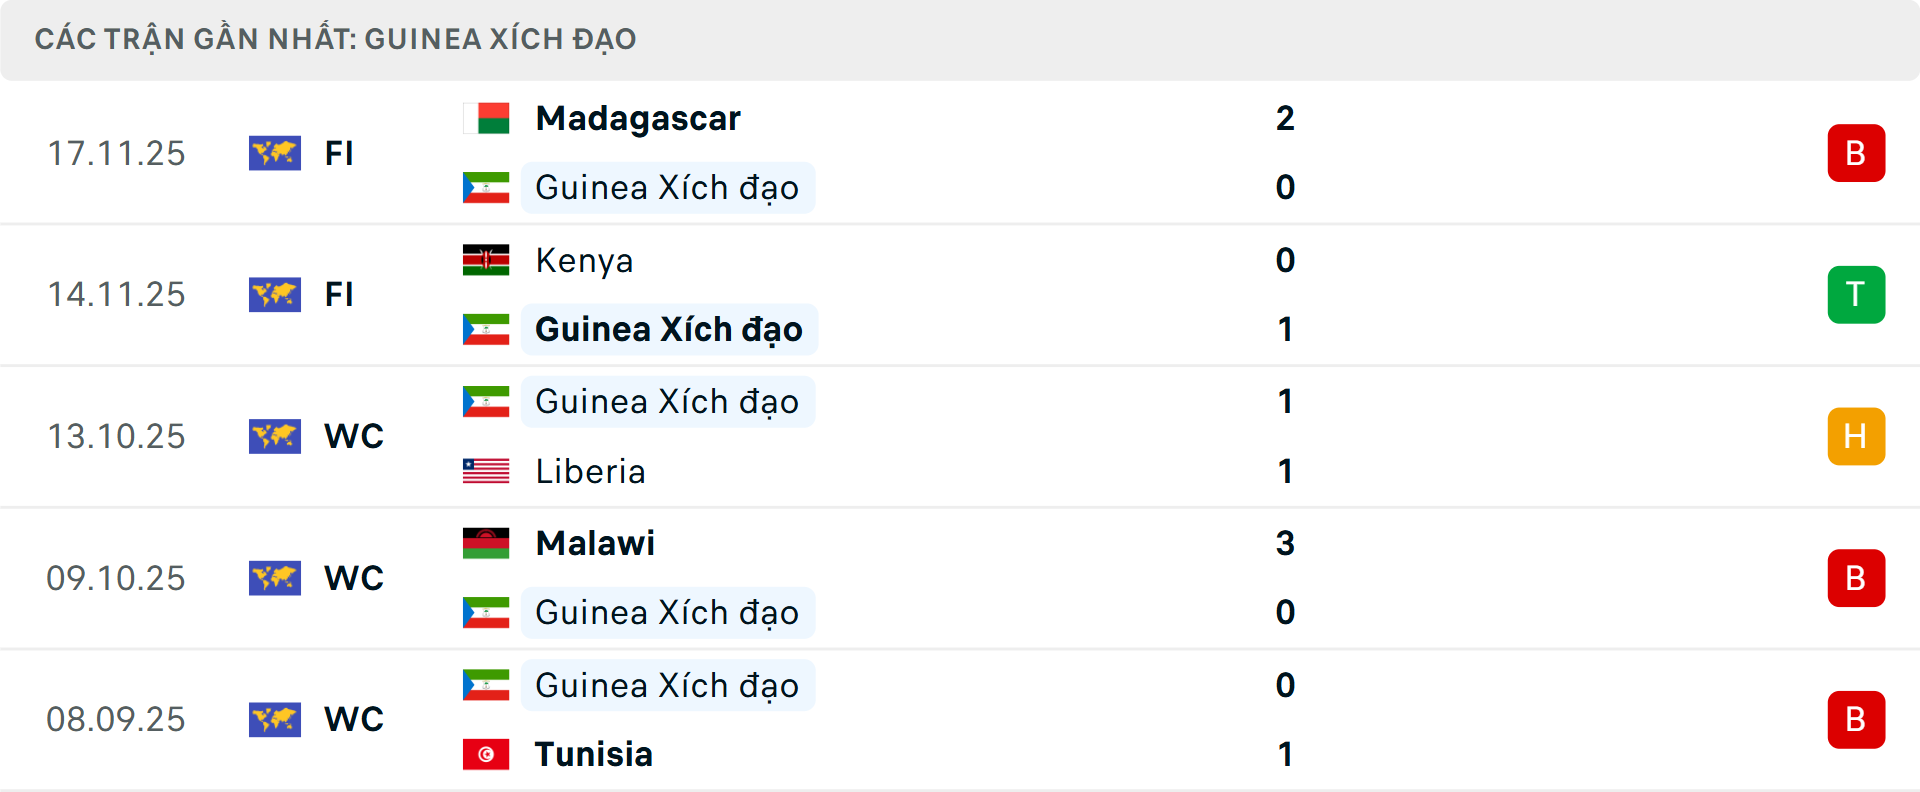Click the Malawi flag icon

coord(486,543)
